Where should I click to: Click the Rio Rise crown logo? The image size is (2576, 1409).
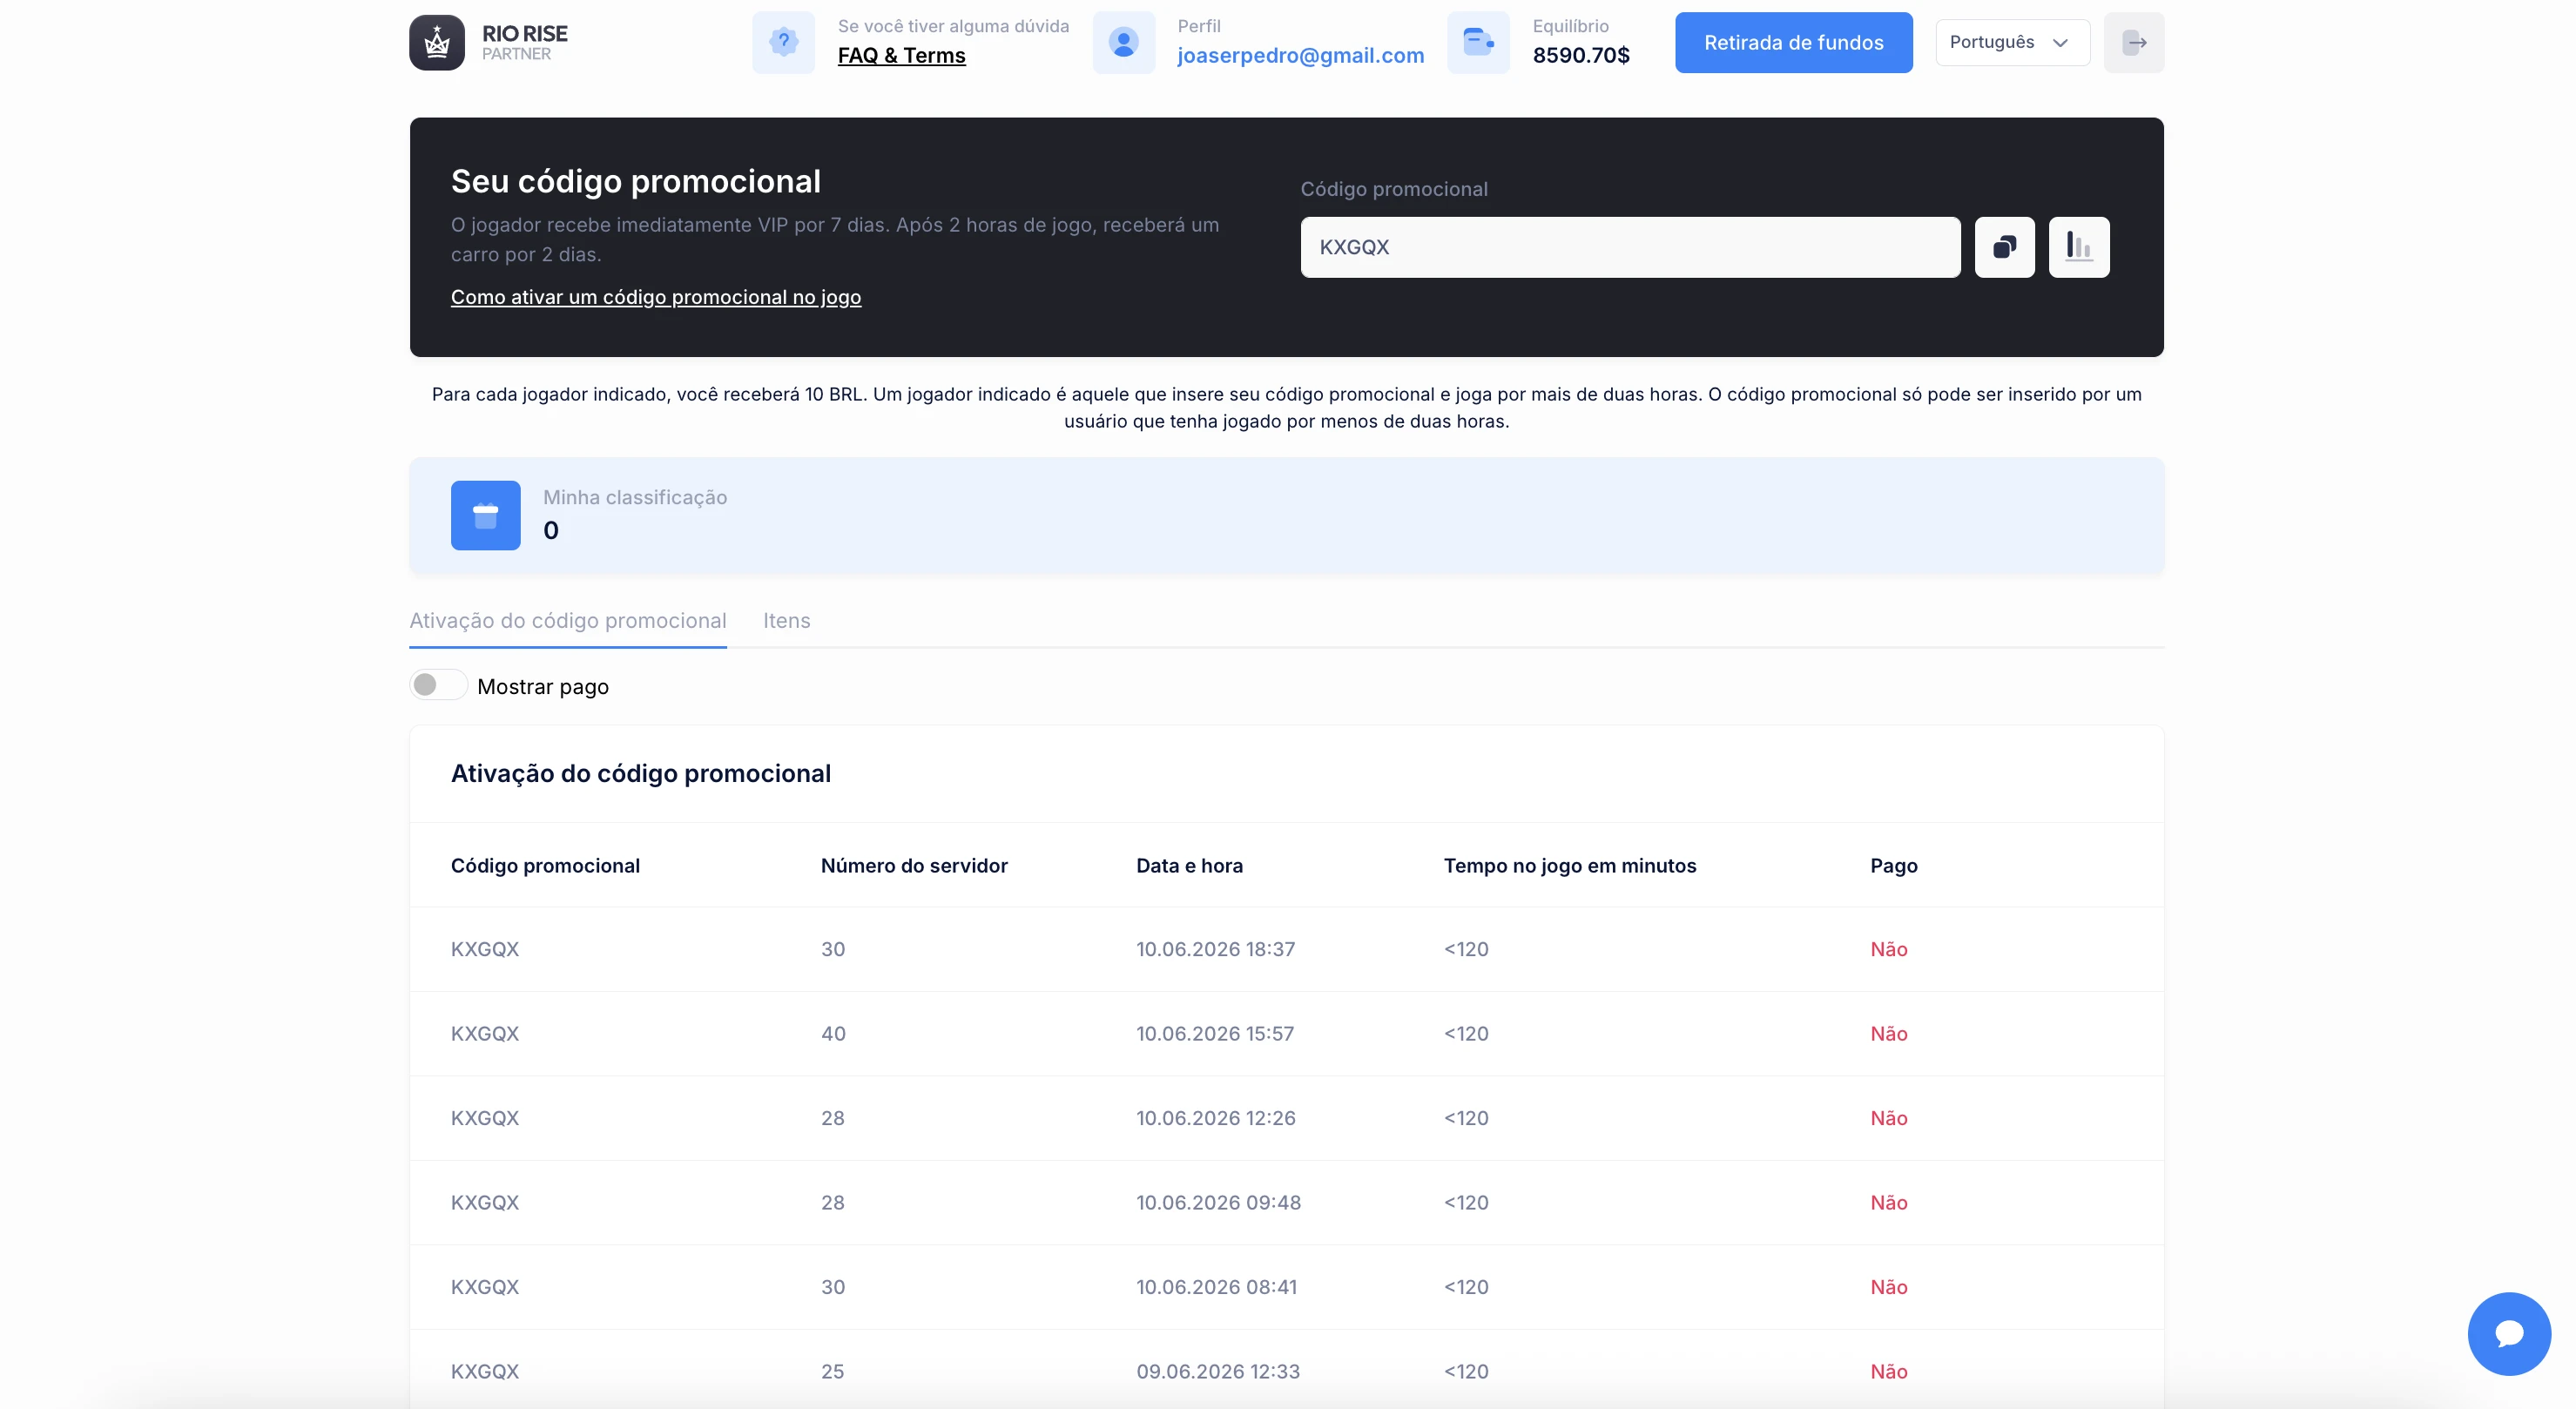(x=437, y=42)
